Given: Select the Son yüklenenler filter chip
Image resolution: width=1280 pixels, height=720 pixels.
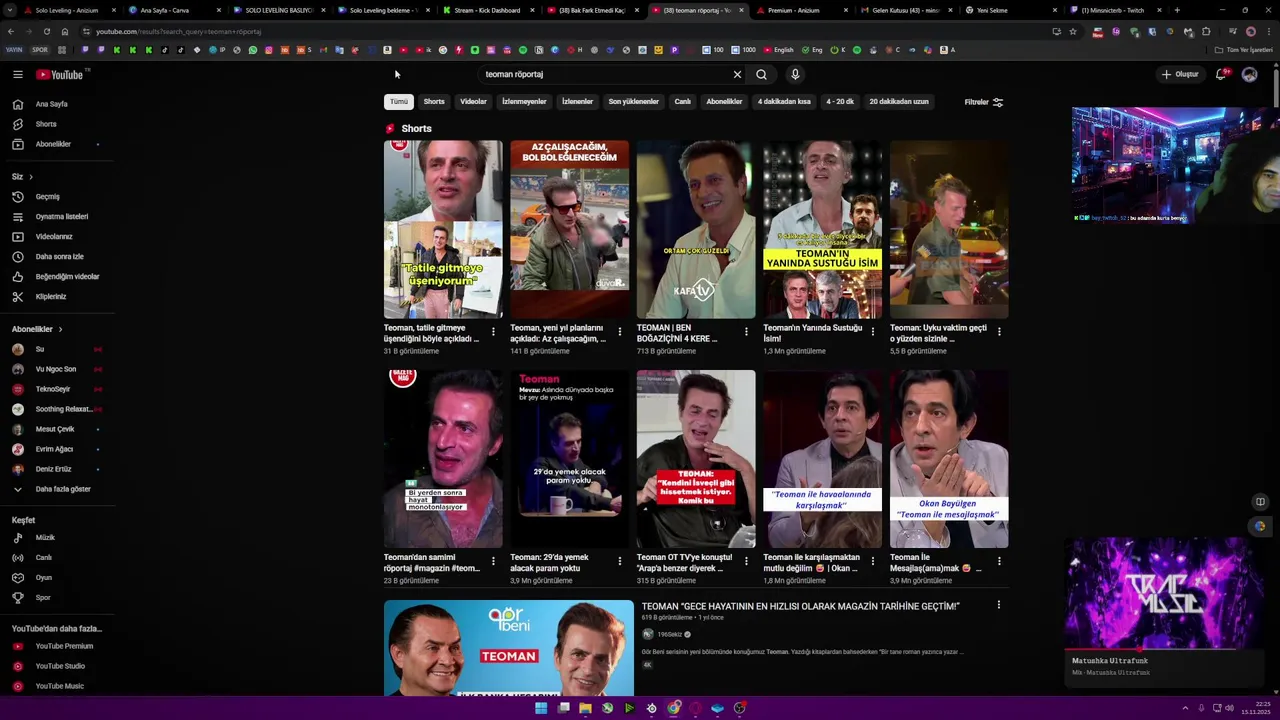Looking at the screenshot, I should [x=634, y=102].
